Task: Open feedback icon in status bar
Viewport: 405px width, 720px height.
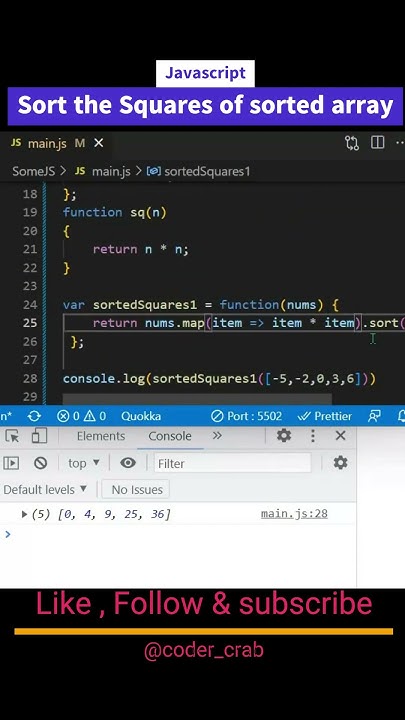Action: point(374,416)
